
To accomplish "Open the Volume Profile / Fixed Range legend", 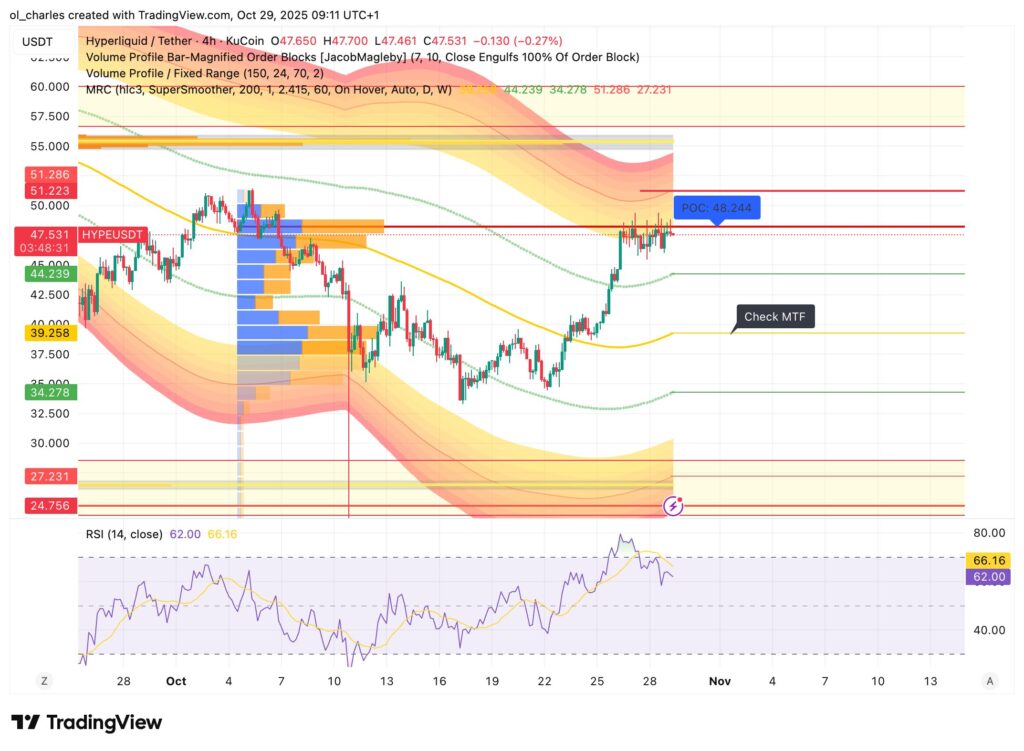I will (x=204, y=73).
